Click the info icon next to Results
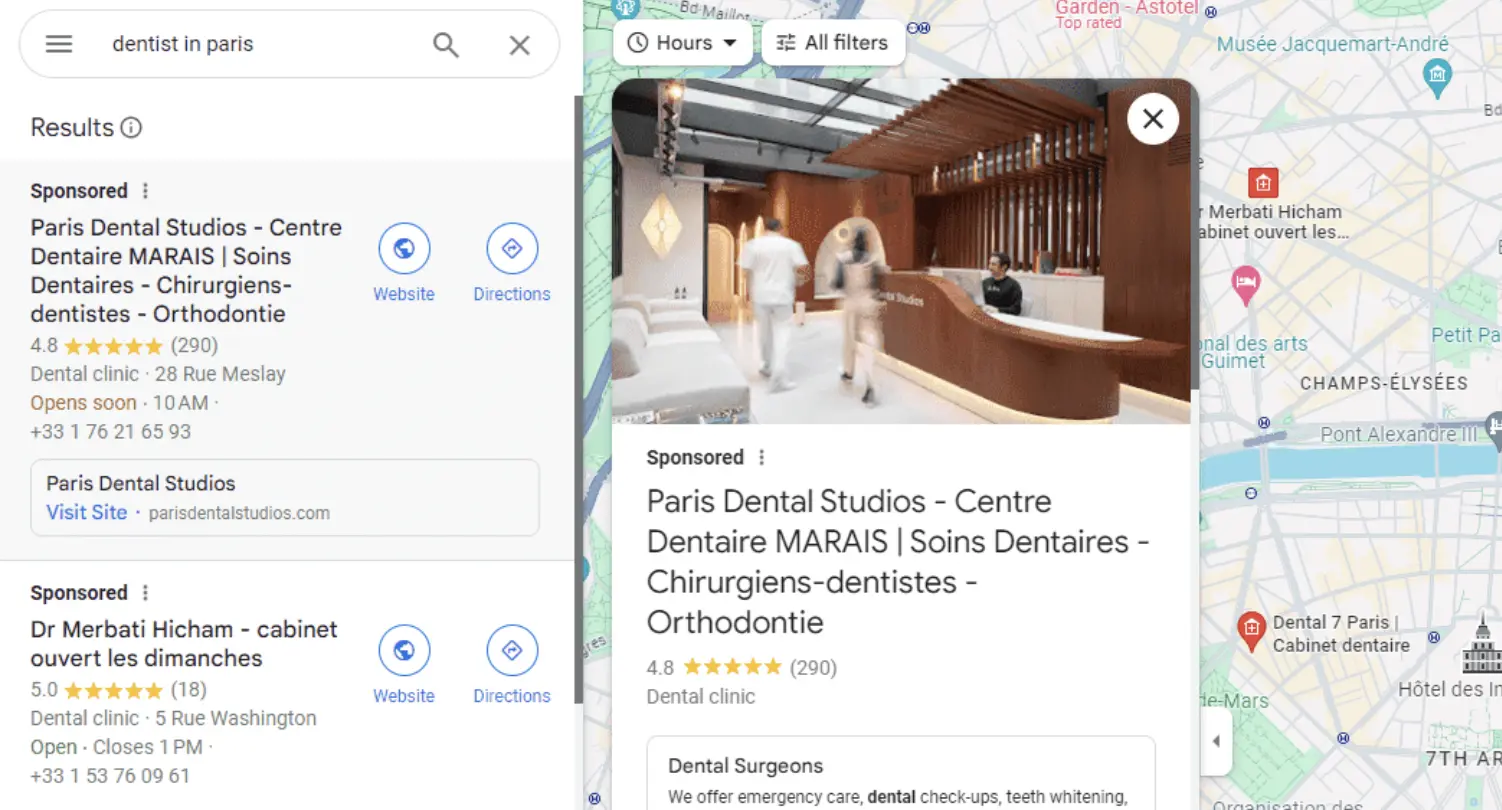The height and width of the screenshot is (810, 1502). pyautogui.click(x=131, y=128)
